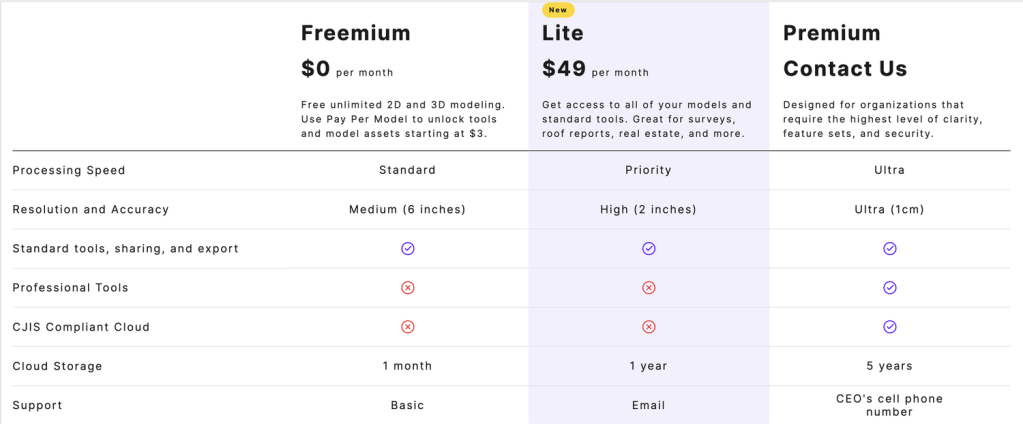
Task: Click Premium checkmark for Professional Tools
Action: coord(890,288)
